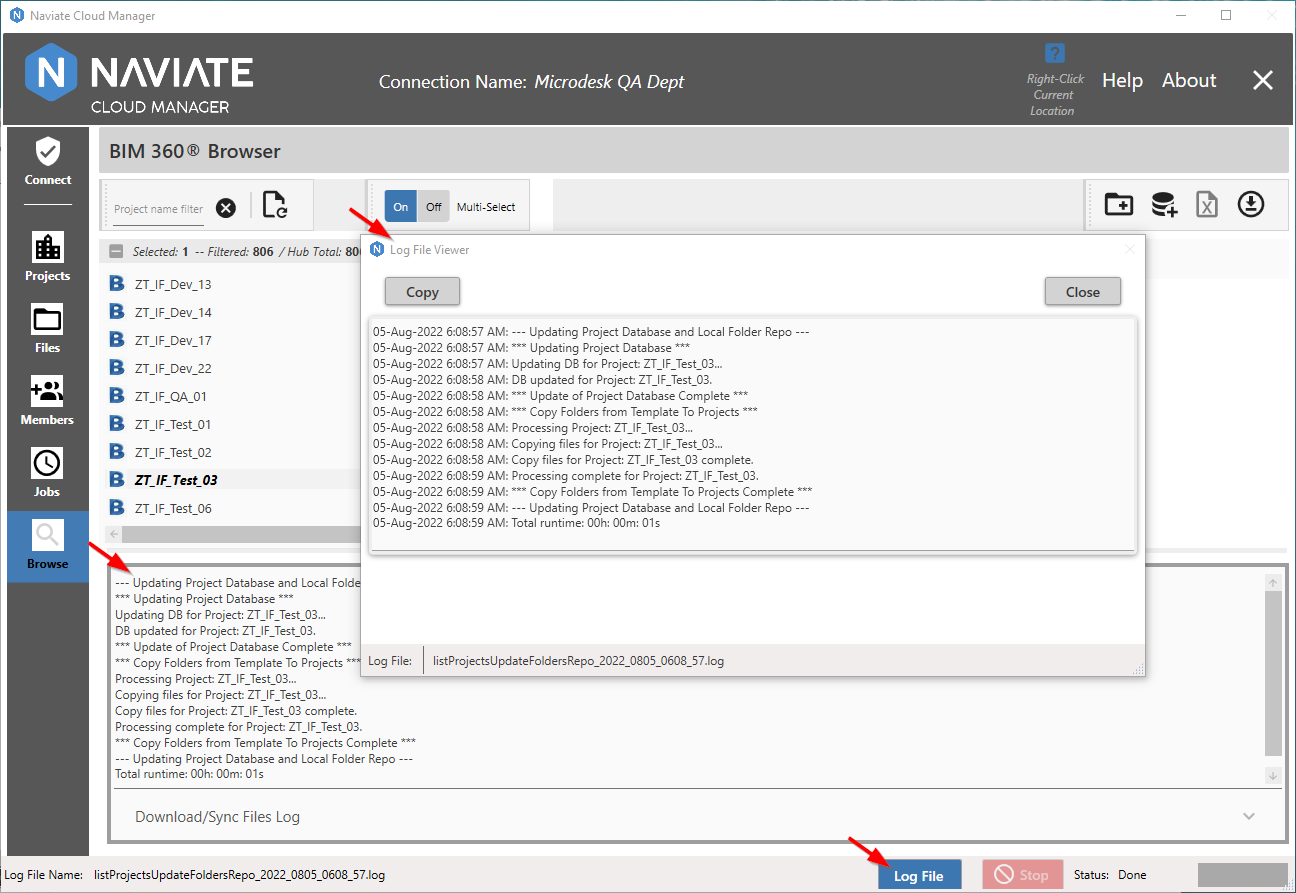Click the log panel scroll down arrow
This screenshot has height=893, width=1296.
pyautogui.click(x=1273, y=775)
